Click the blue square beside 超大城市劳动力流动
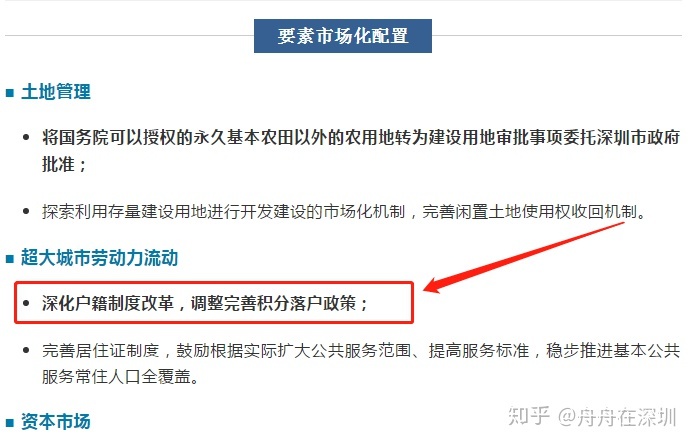The width and height of the screenshot is (694, 444). point(10,259)
